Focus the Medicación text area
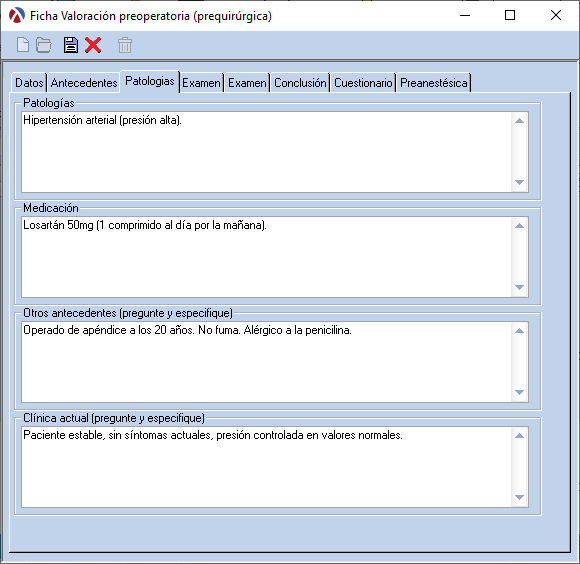 (266, 257)
